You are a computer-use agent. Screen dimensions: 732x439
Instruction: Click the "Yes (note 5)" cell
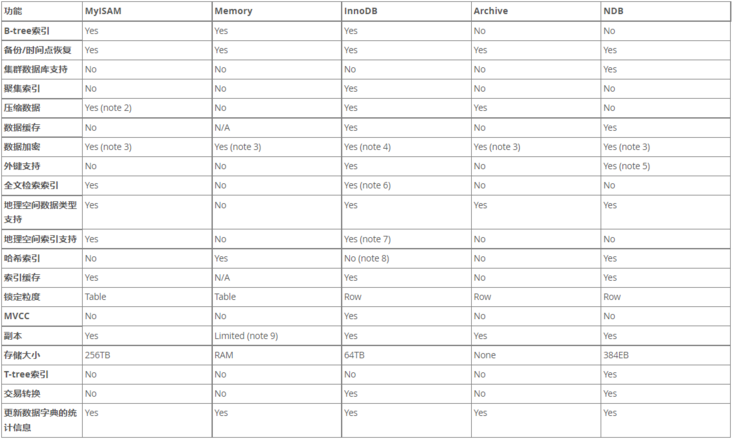(x=626, y=166)
